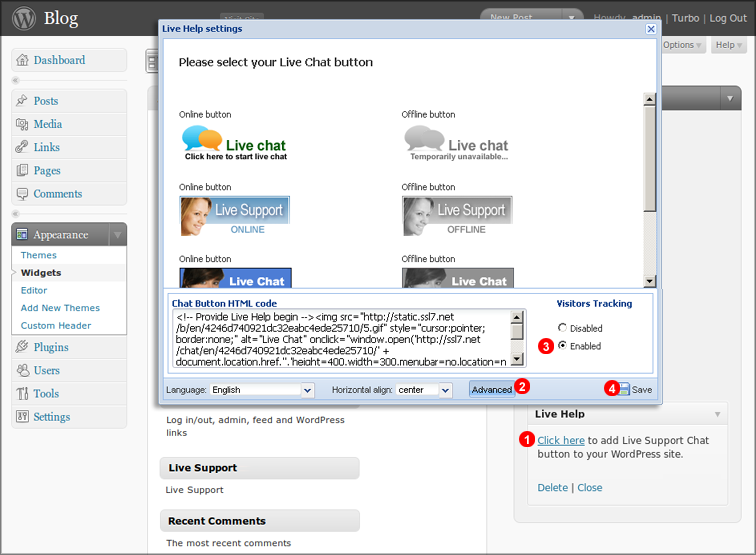756x555 pixels.
Task: Open the Language dropdown
Action: [308, 390]
